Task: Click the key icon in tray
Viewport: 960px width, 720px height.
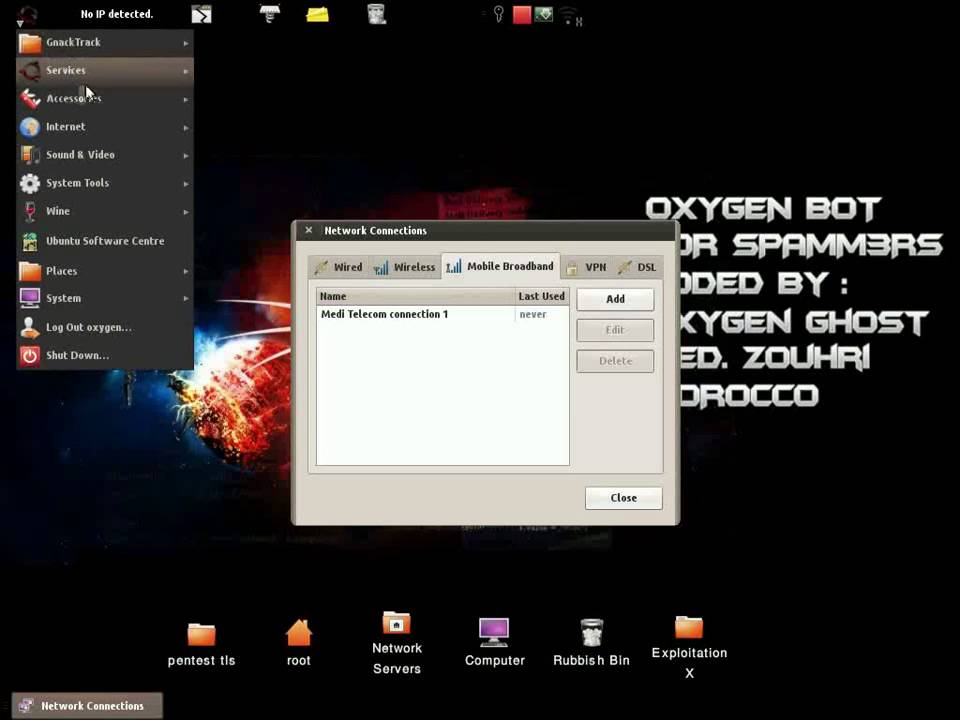Action: pos(499,13)
